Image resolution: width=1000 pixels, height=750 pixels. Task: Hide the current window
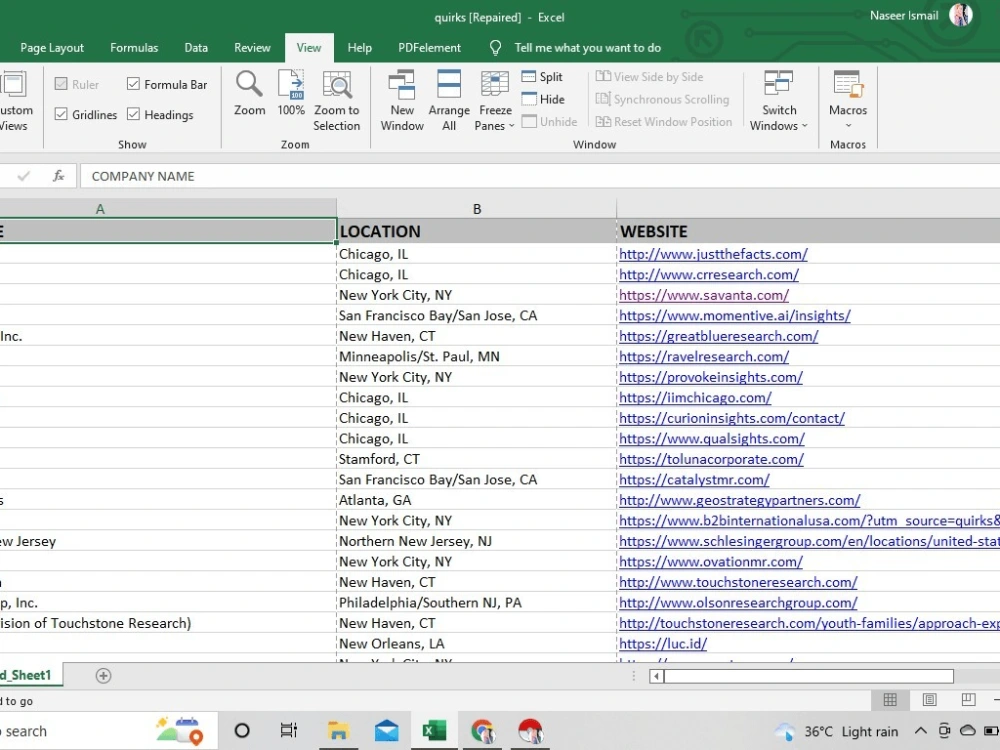(x=543, y=99)
